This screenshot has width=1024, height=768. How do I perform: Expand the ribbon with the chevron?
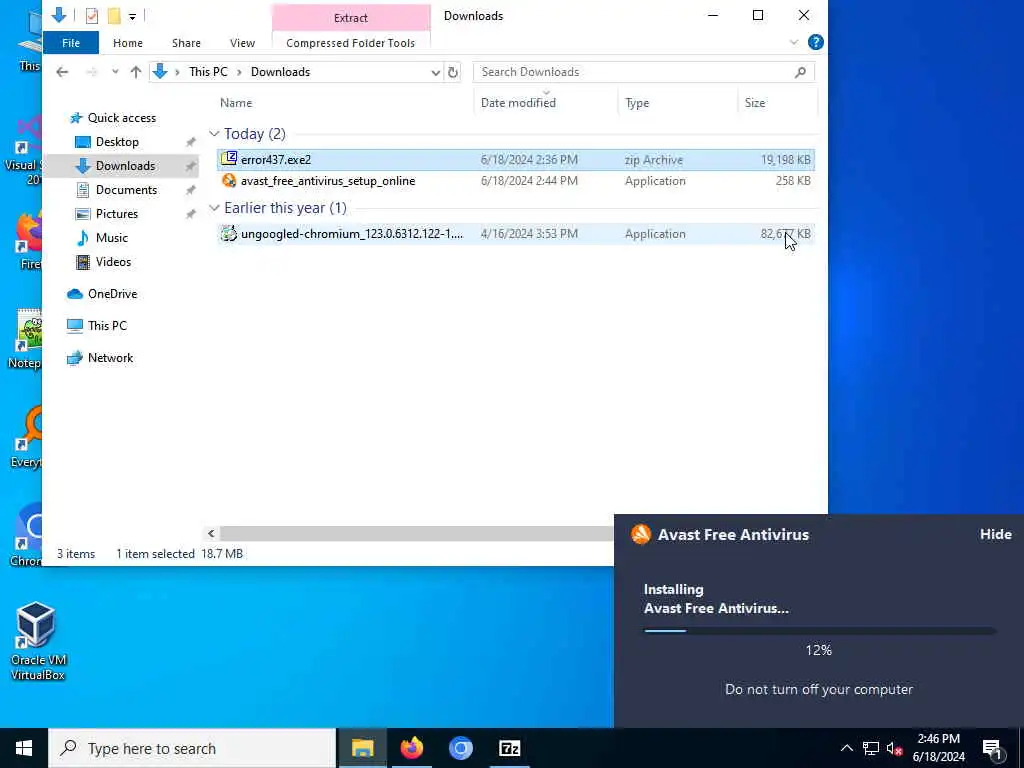794,42
